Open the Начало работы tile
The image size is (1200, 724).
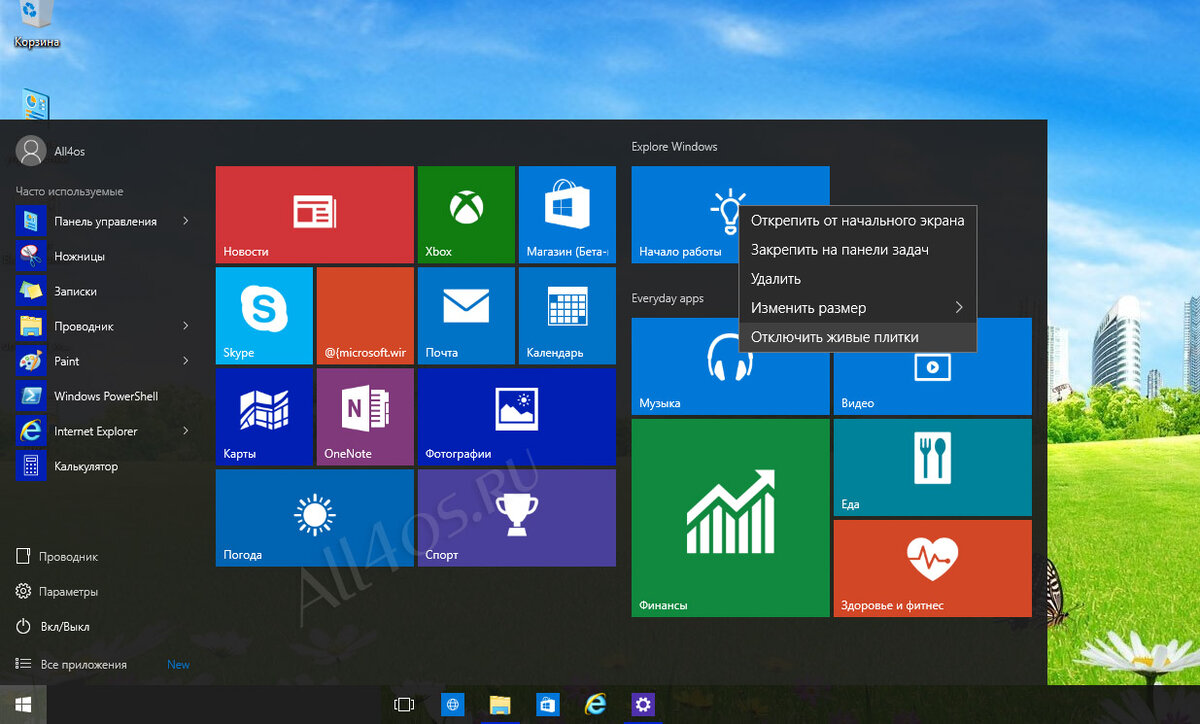pos(685,214)
